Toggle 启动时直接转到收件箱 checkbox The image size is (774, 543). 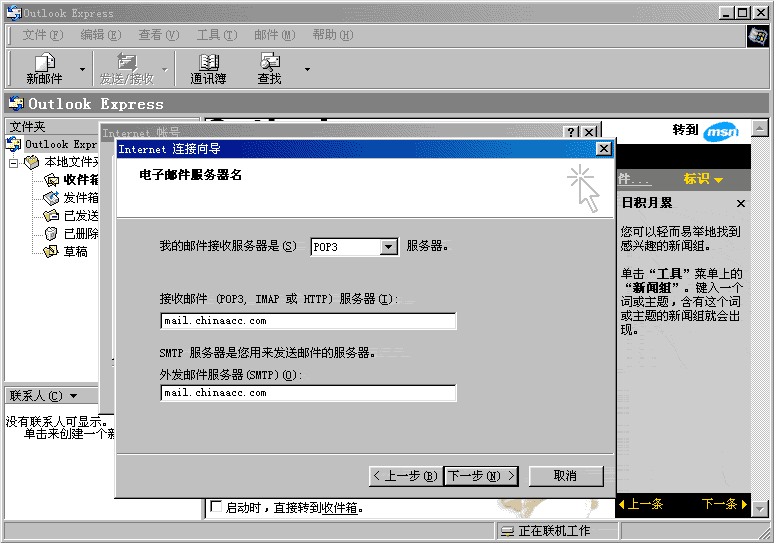pyautogui.click(x=216, y=506)
